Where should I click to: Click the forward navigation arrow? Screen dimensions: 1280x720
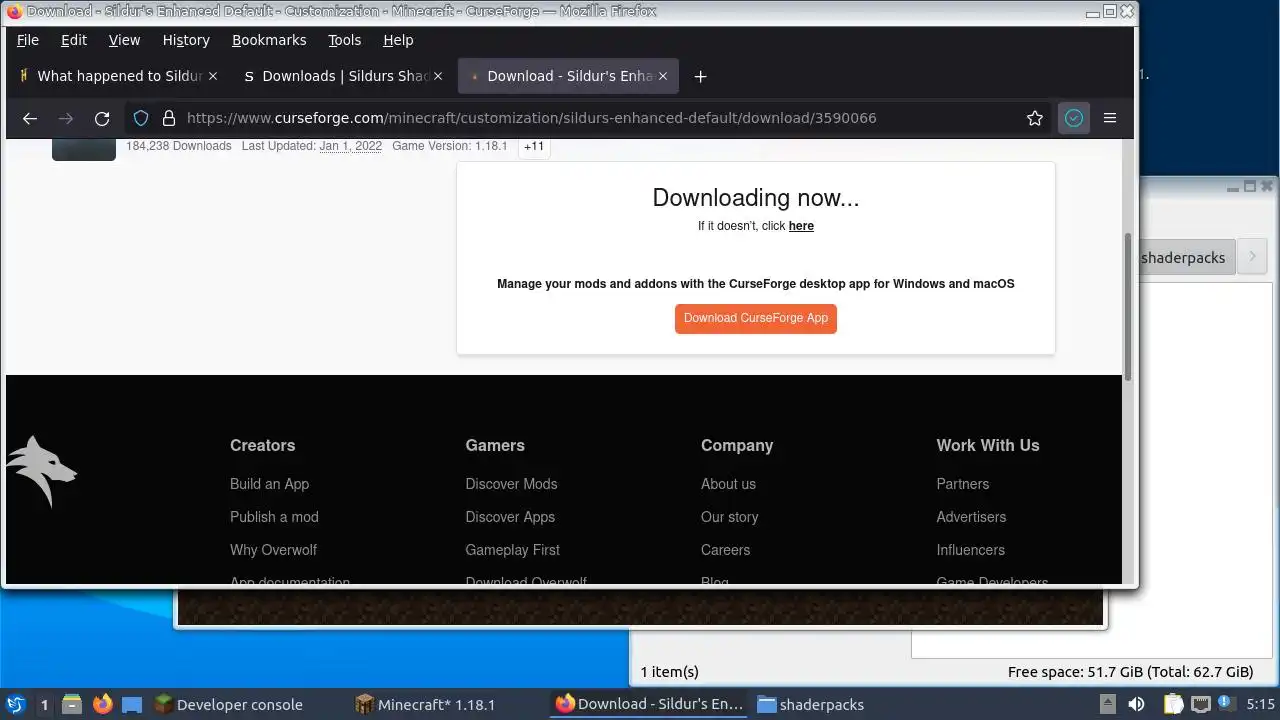66,118
